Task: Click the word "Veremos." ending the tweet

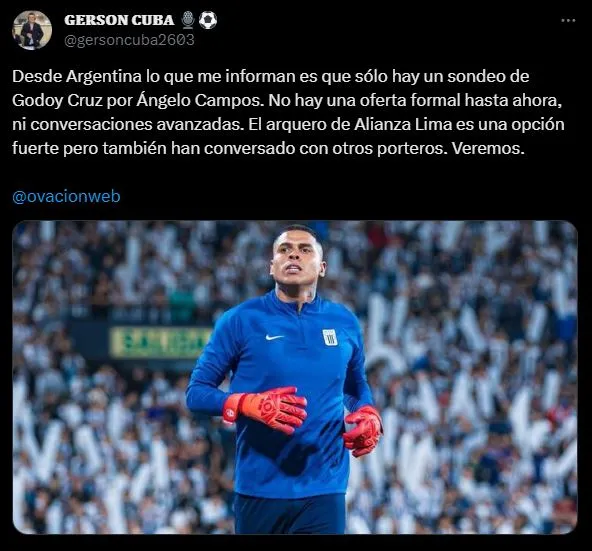Action: point(488,148)
